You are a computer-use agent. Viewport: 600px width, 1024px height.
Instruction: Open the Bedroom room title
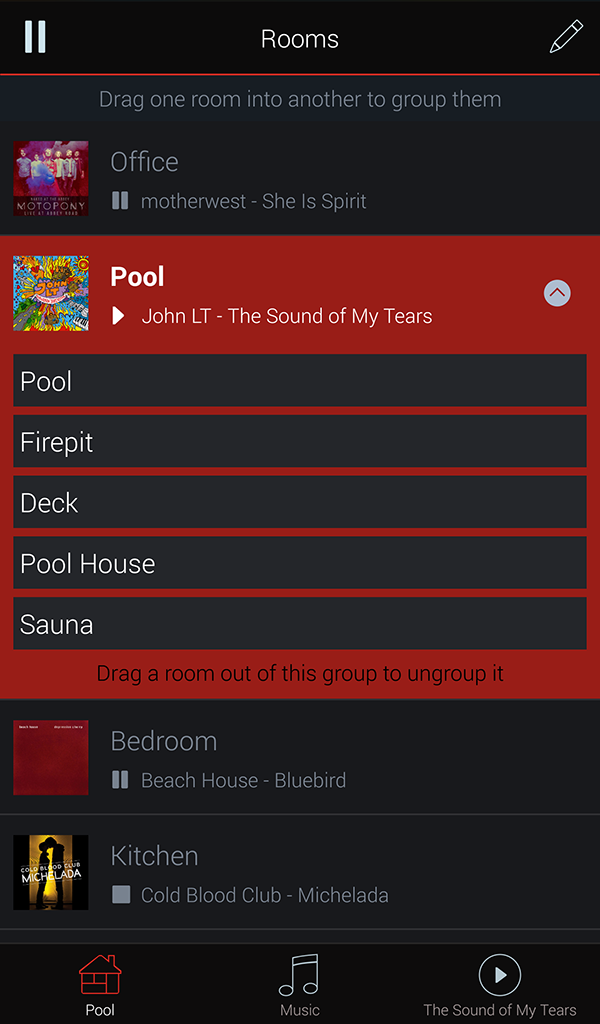point(164,741)
